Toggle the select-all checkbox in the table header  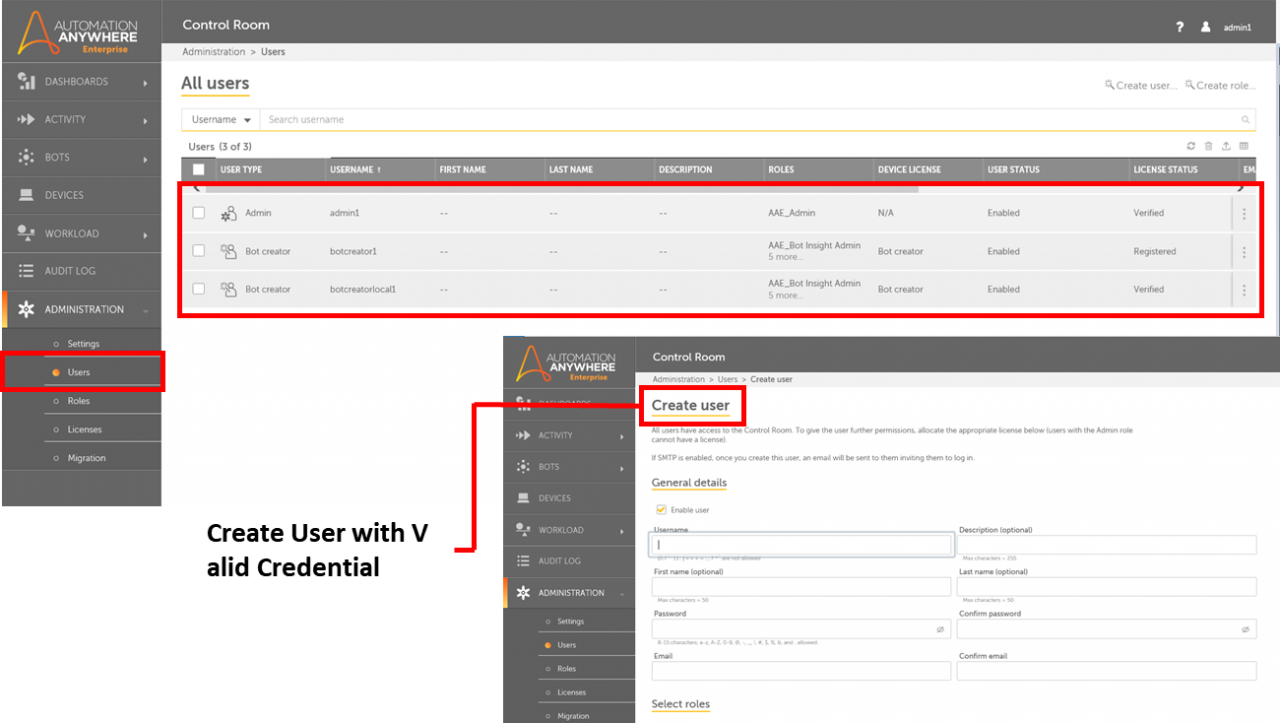pyautogui.click(x=199, y=170)
